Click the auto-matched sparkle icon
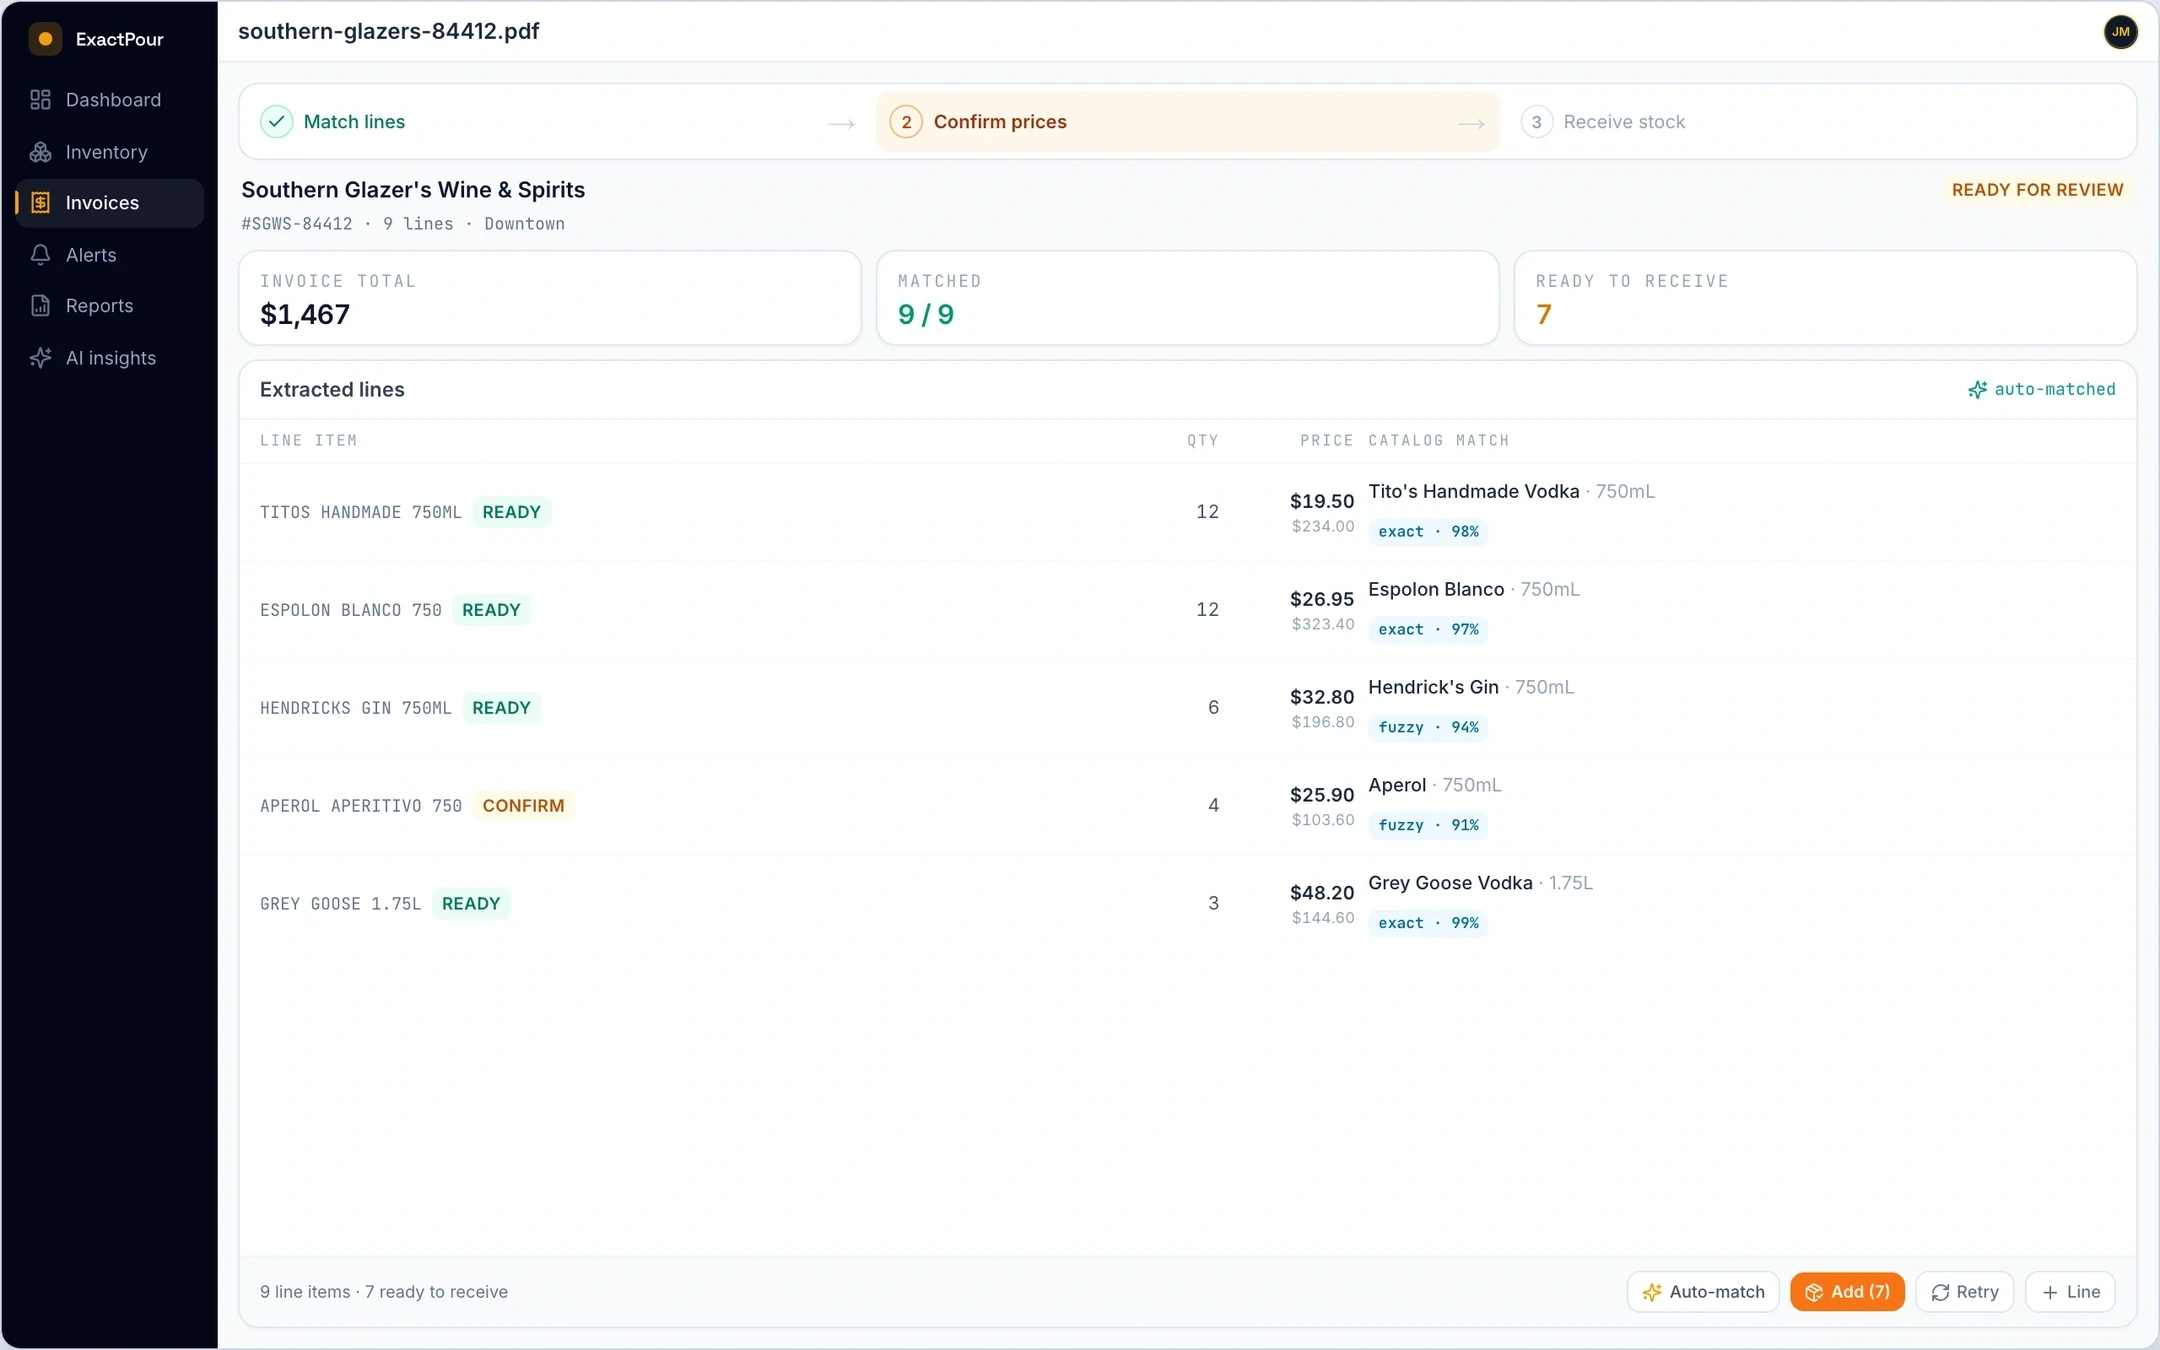This screenshot has width=2160, height=1350. (1977, 390)
